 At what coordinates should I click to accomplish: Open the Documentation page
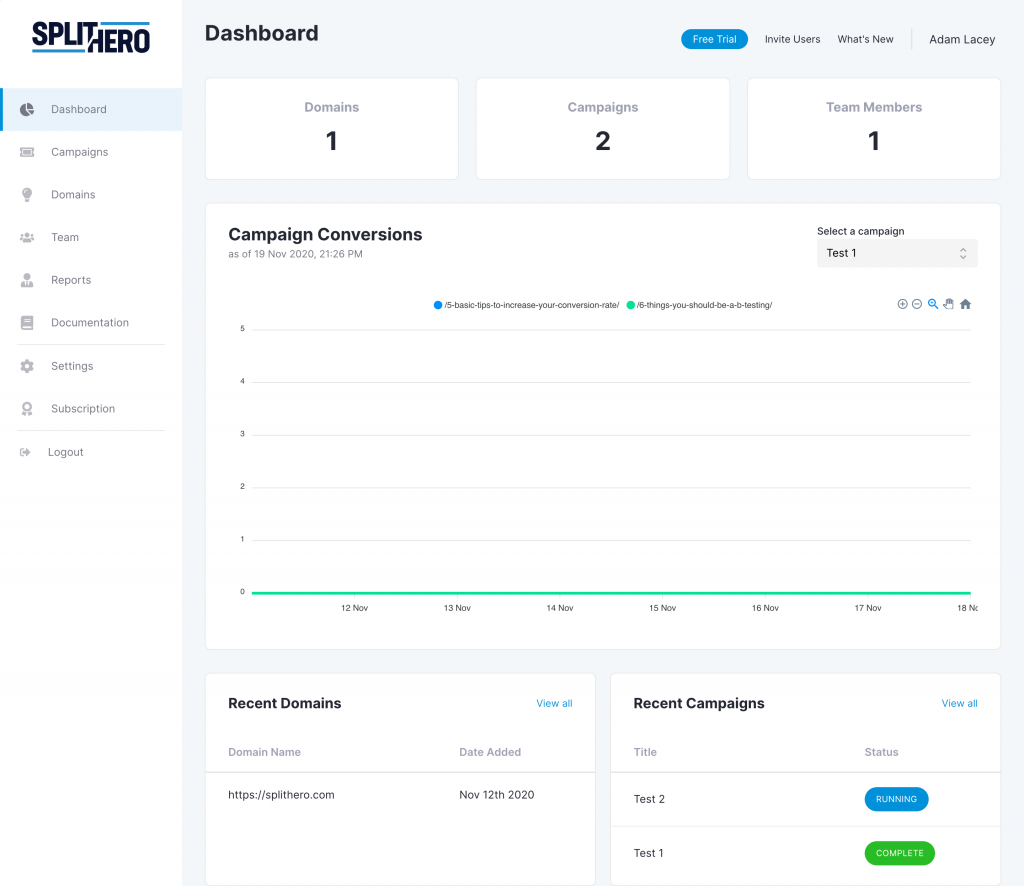pyautogui.click(x=91, y=323)
